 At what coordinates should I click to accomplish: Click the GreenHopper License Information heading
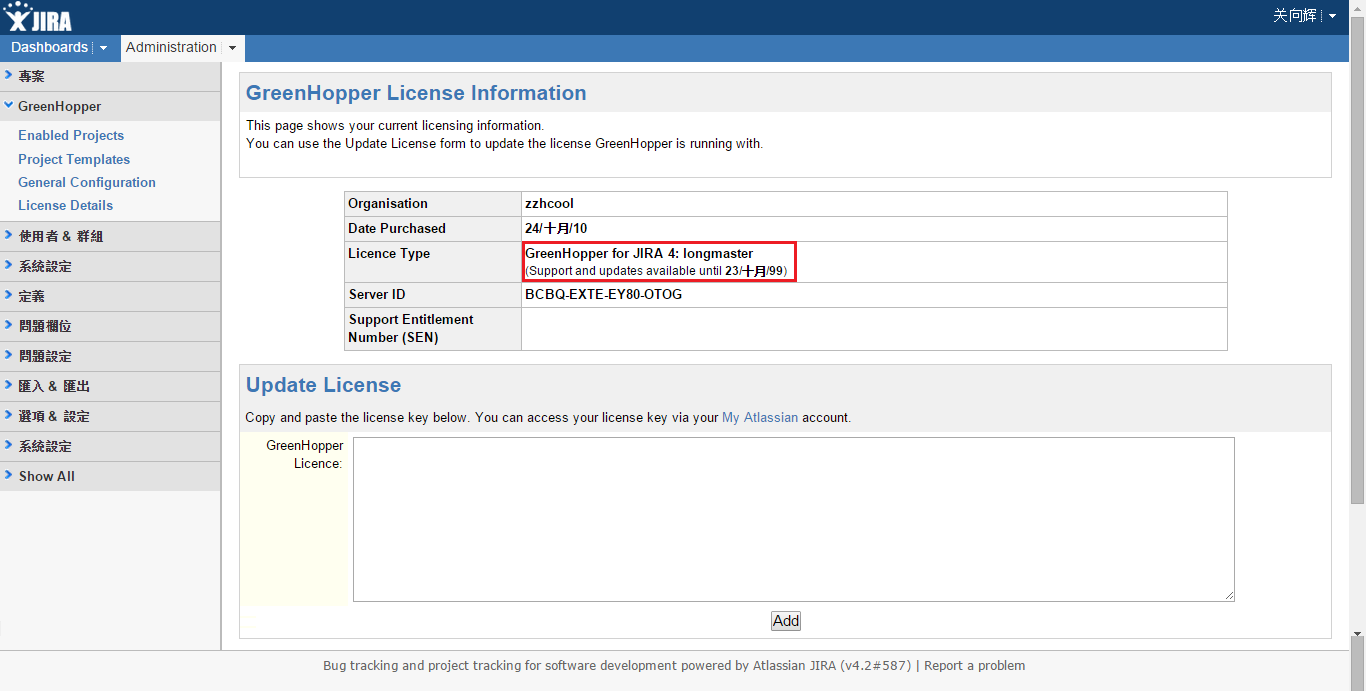[416, 93]
